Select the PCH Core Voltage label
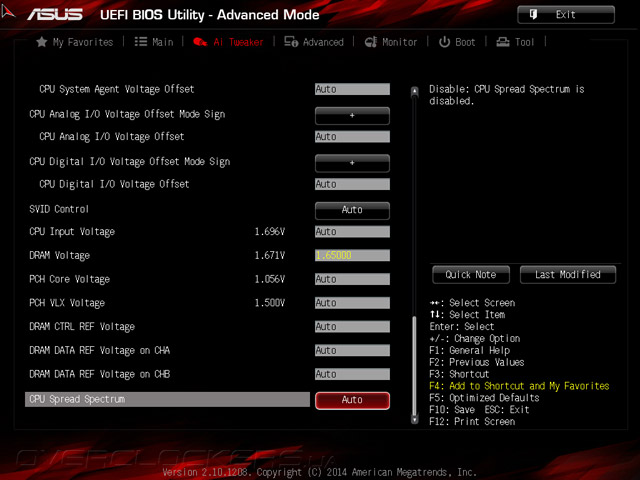The height and width of the screenshot is (480, 640). point(69,280)
